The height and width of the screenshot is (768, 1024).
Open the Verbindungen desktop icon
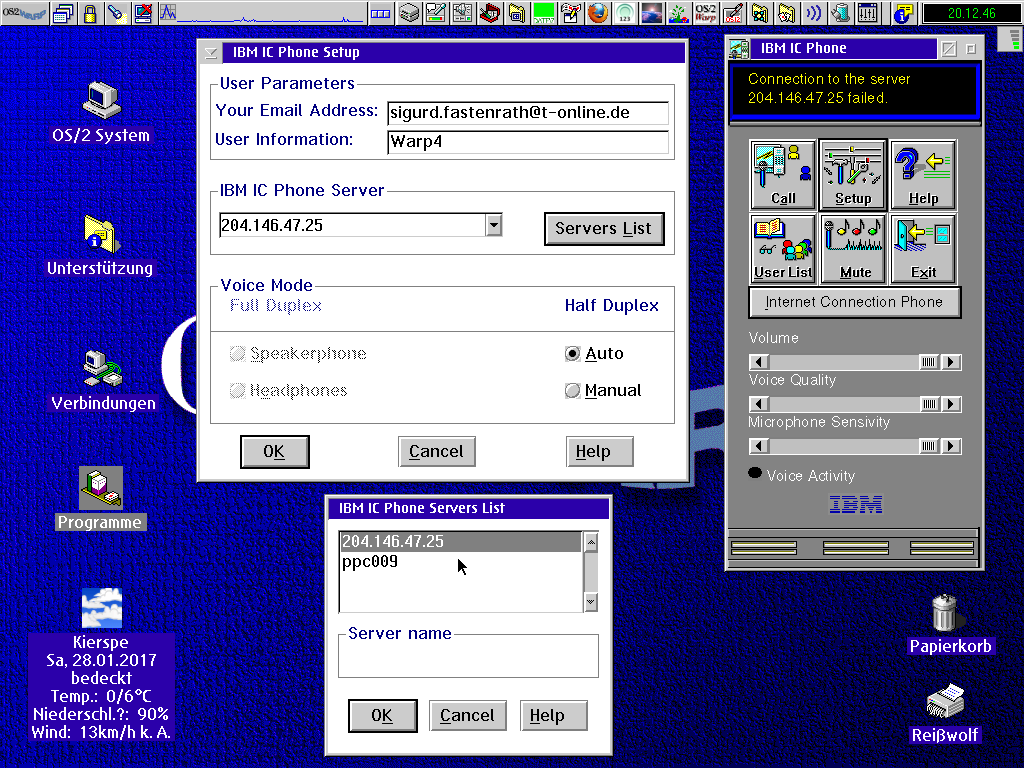point(103,369)
